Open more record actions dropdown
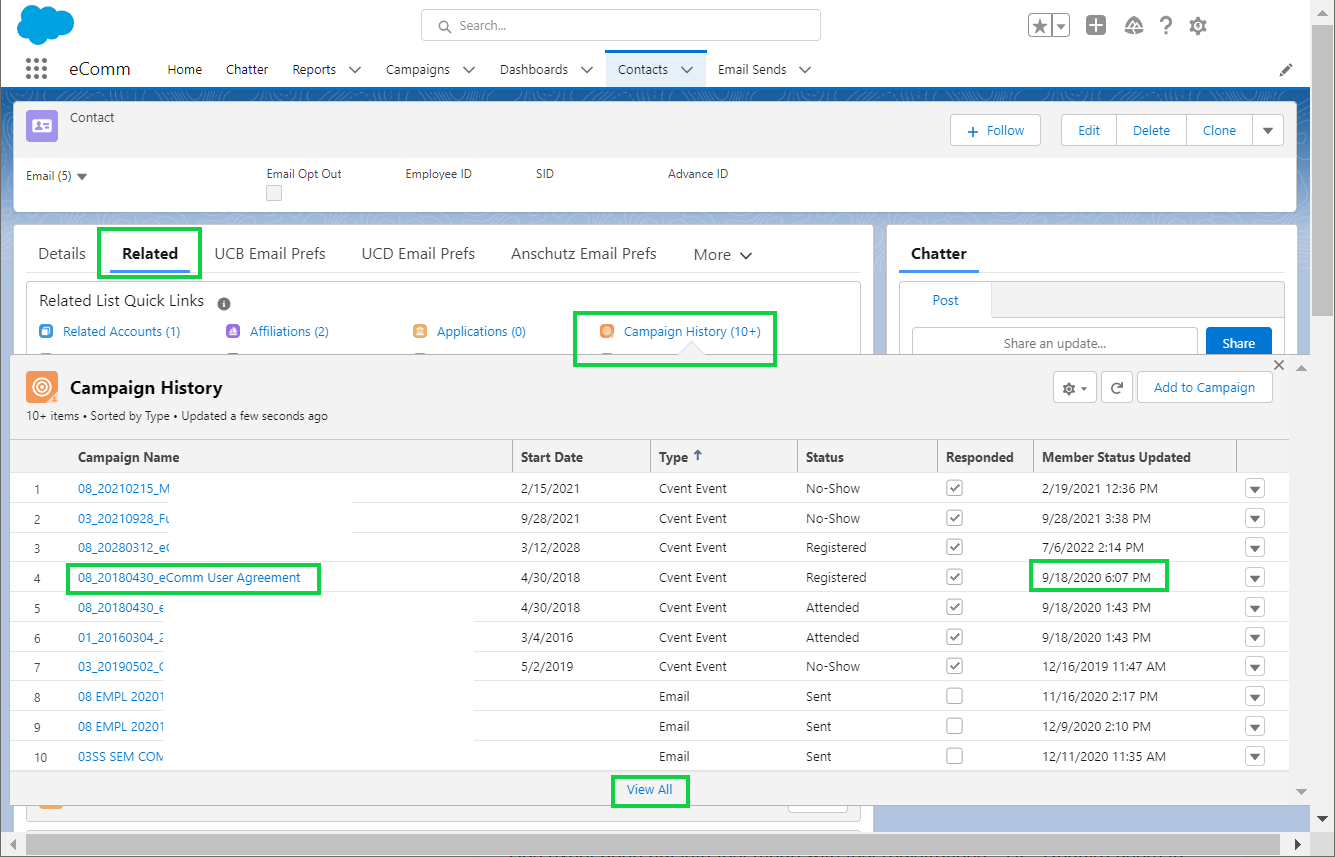Viewport: 1335px width, 857px height. click(x=1268, y=130)
